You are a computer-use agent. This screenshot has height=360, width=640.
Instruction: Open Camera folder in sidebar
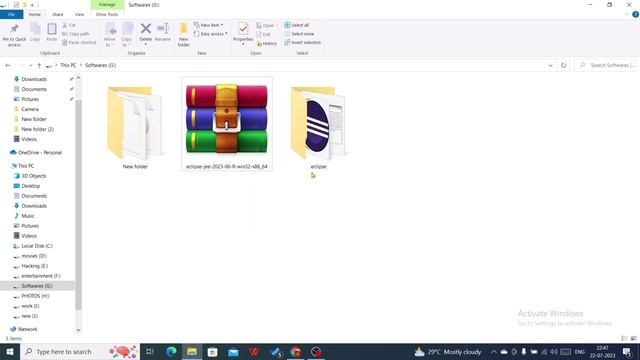point(30,109)
